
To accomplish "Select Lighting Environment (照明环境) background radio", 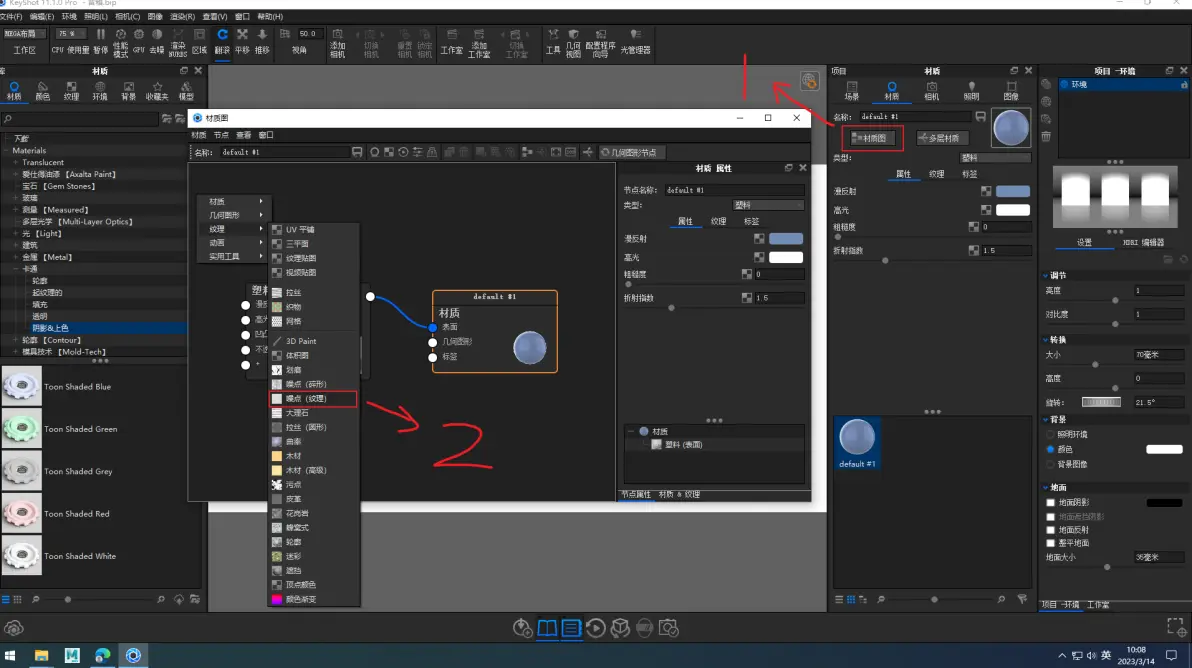I will click(1051, 435).
